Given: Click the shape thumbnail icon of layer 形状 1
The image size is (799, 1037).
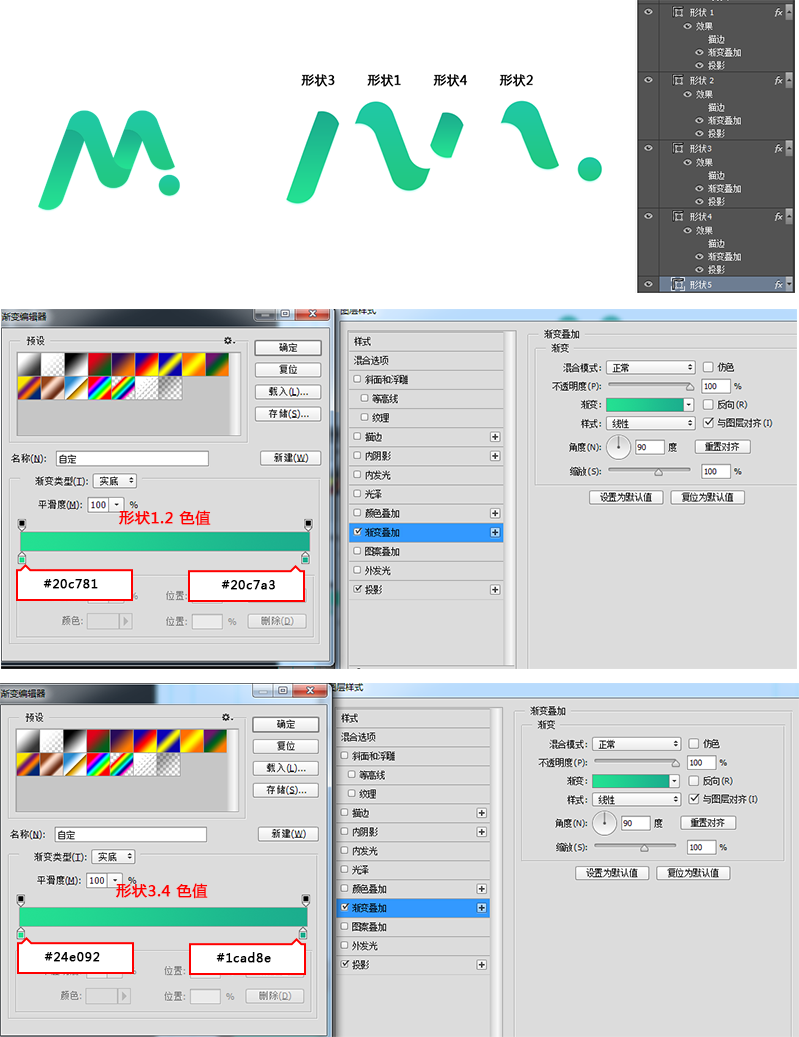Looking at the screenshot, I should click(x=678, y=12).
